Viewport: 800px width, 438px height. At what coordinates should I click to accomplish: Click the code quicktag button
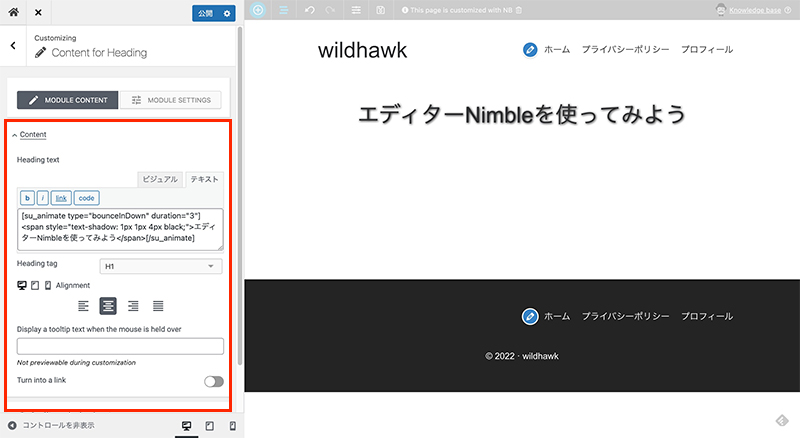pyautogui.click(x=87, y=198)
